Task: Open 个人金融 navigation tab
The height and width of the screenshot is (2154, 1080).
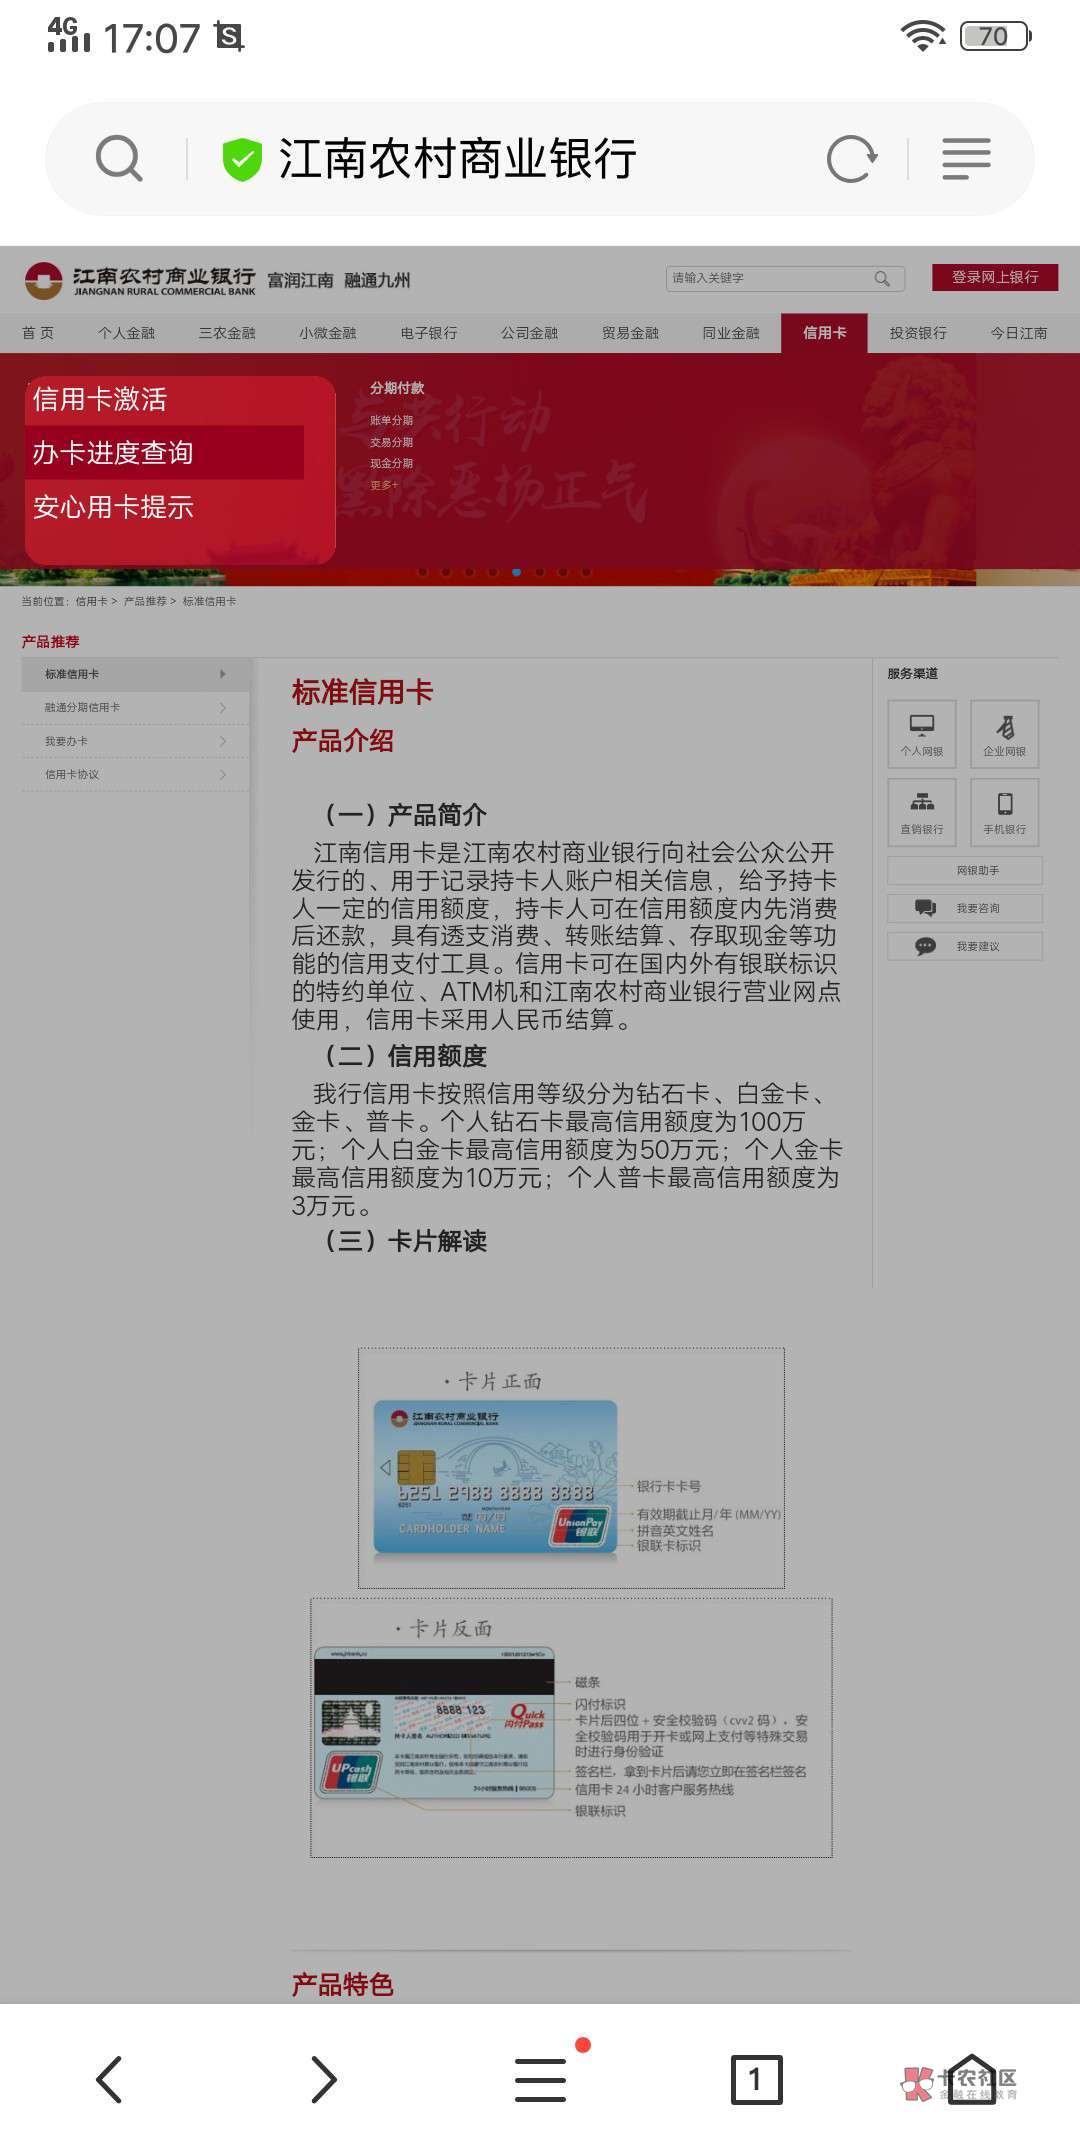Action: click(x=127, y=333)
